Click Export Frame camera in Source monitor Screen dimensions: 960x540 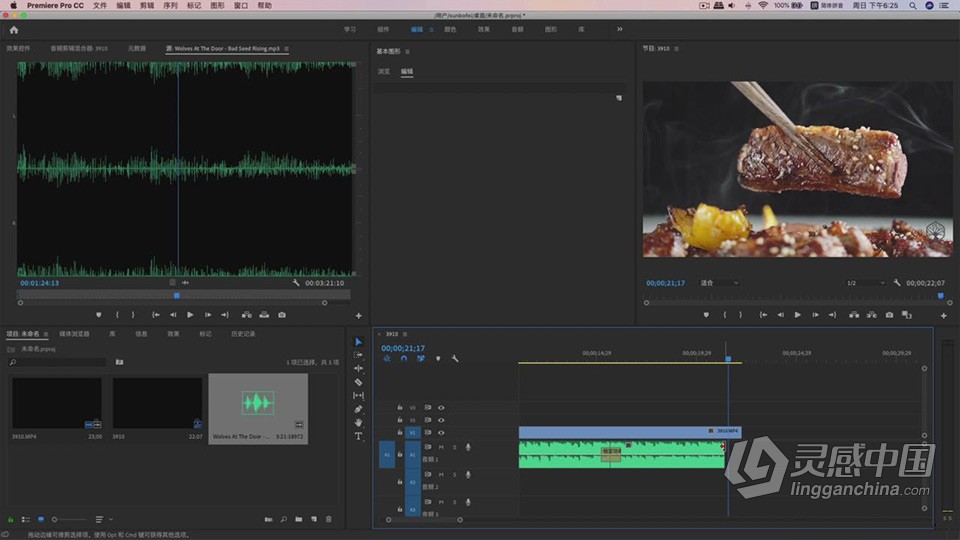(x=282, y=315)
